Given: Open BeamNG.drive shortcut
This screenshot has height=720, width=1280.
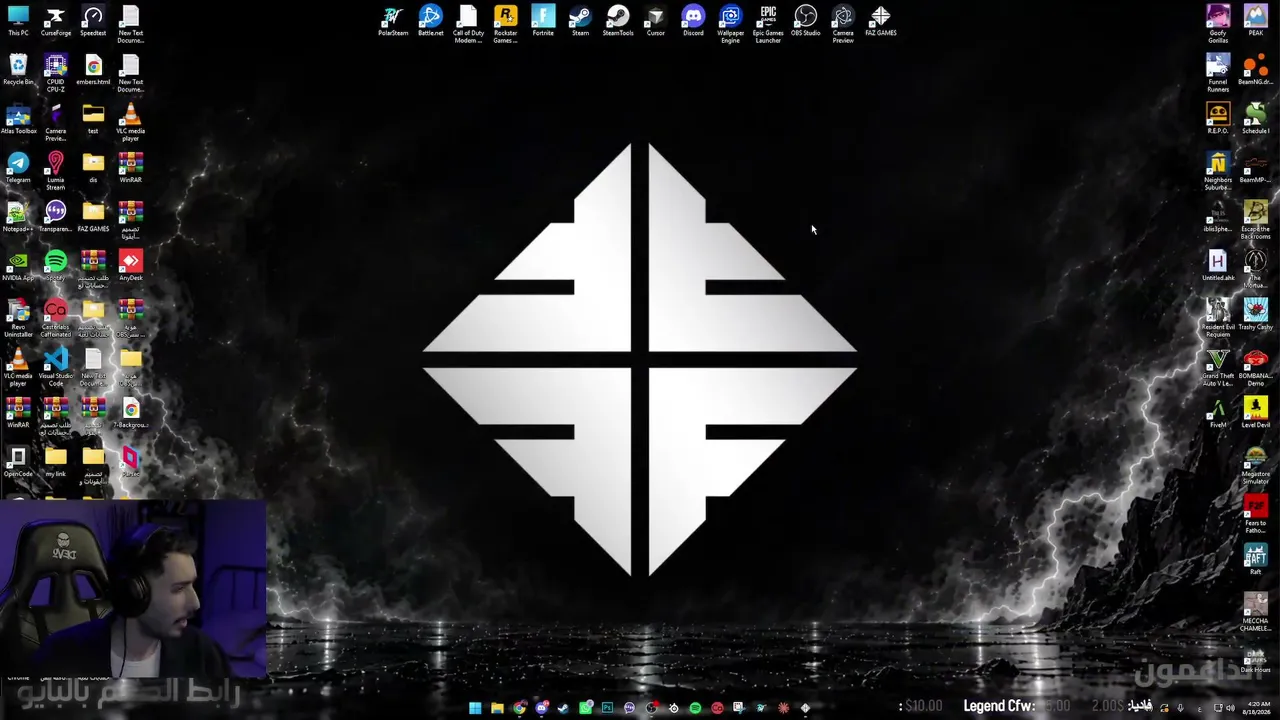Looking at the screenshot, I should click(1255, 70).
